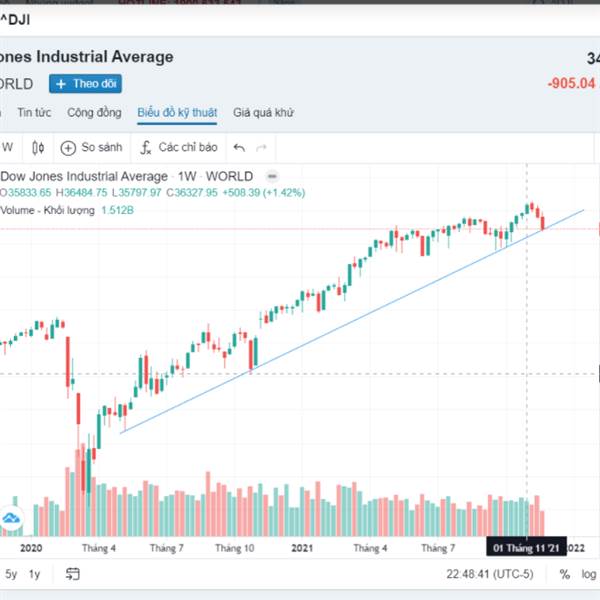The width and height of the screenshot is (600, 600).
Task: Click the Volume - Khối lượng indicator label
Action: (47, 210)
